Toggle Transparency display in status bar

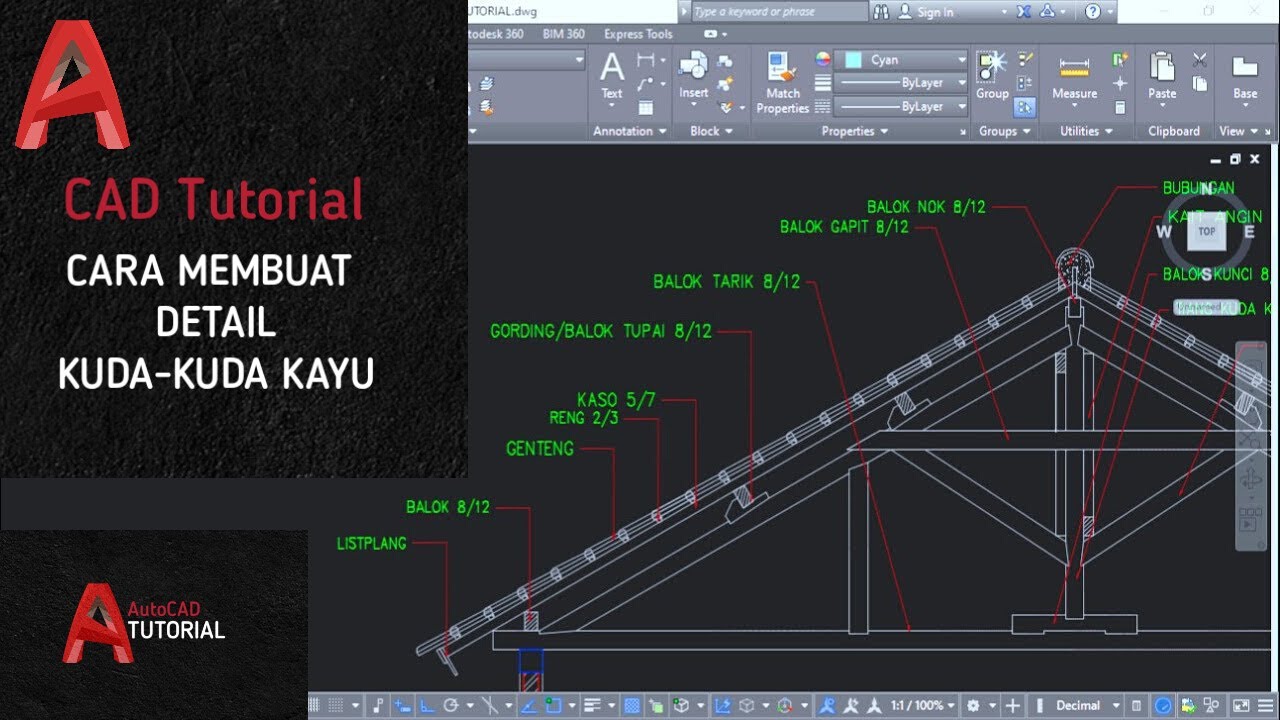(x=632, y=706)
